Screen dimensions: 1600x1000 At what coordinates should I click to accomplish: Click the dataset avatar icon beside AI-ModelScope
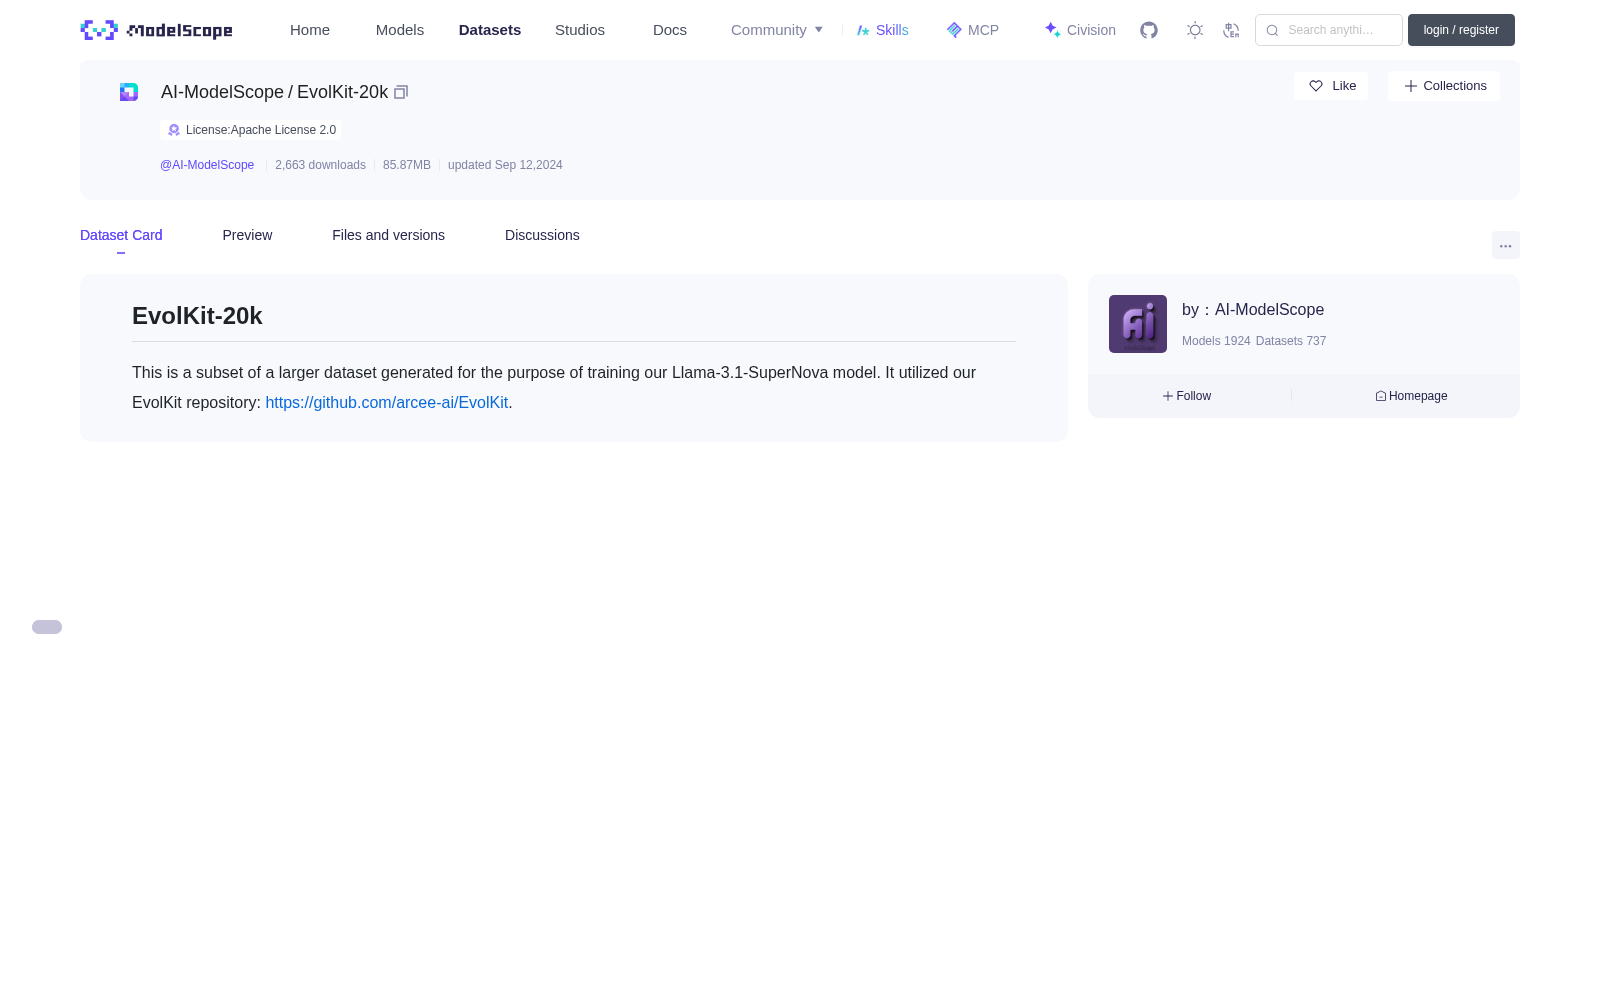(x=129, y=92)
